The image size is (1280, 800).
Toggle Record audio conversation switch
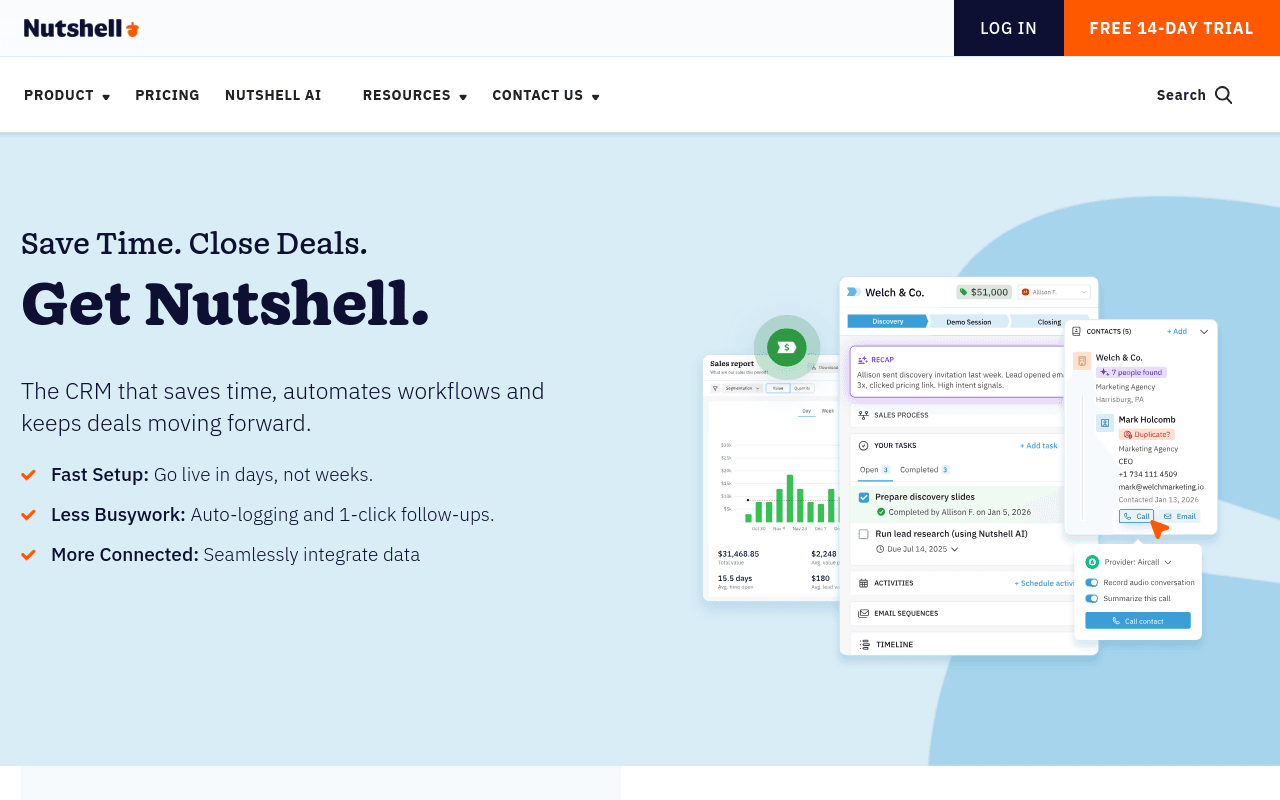point(1092,582)
